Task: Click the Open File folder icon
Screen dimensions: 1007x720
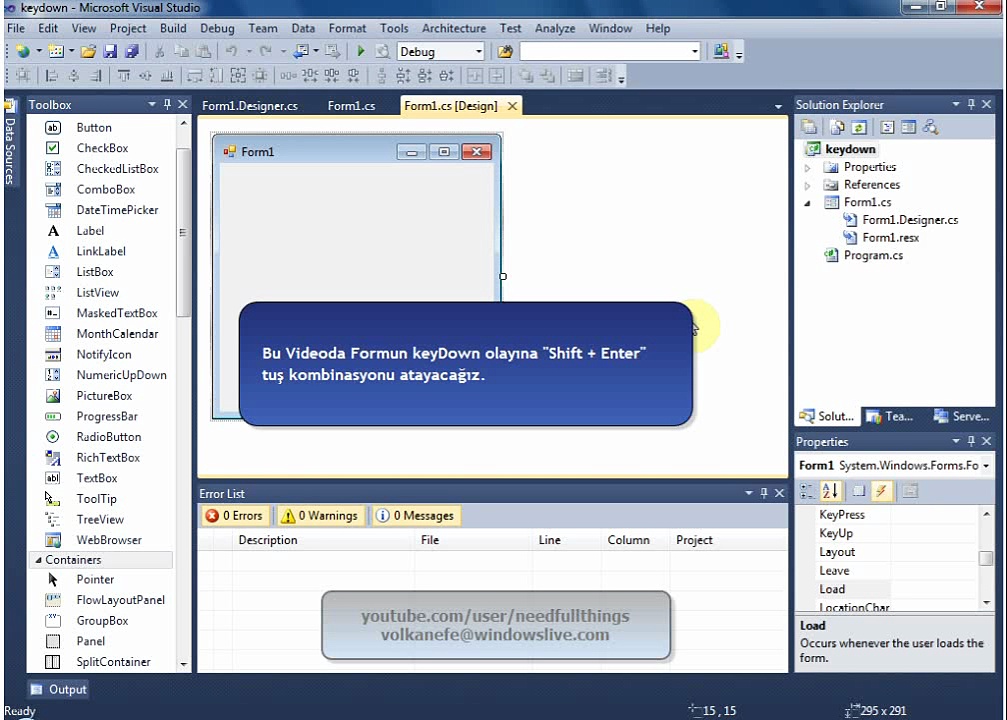Action: [88, 51]
